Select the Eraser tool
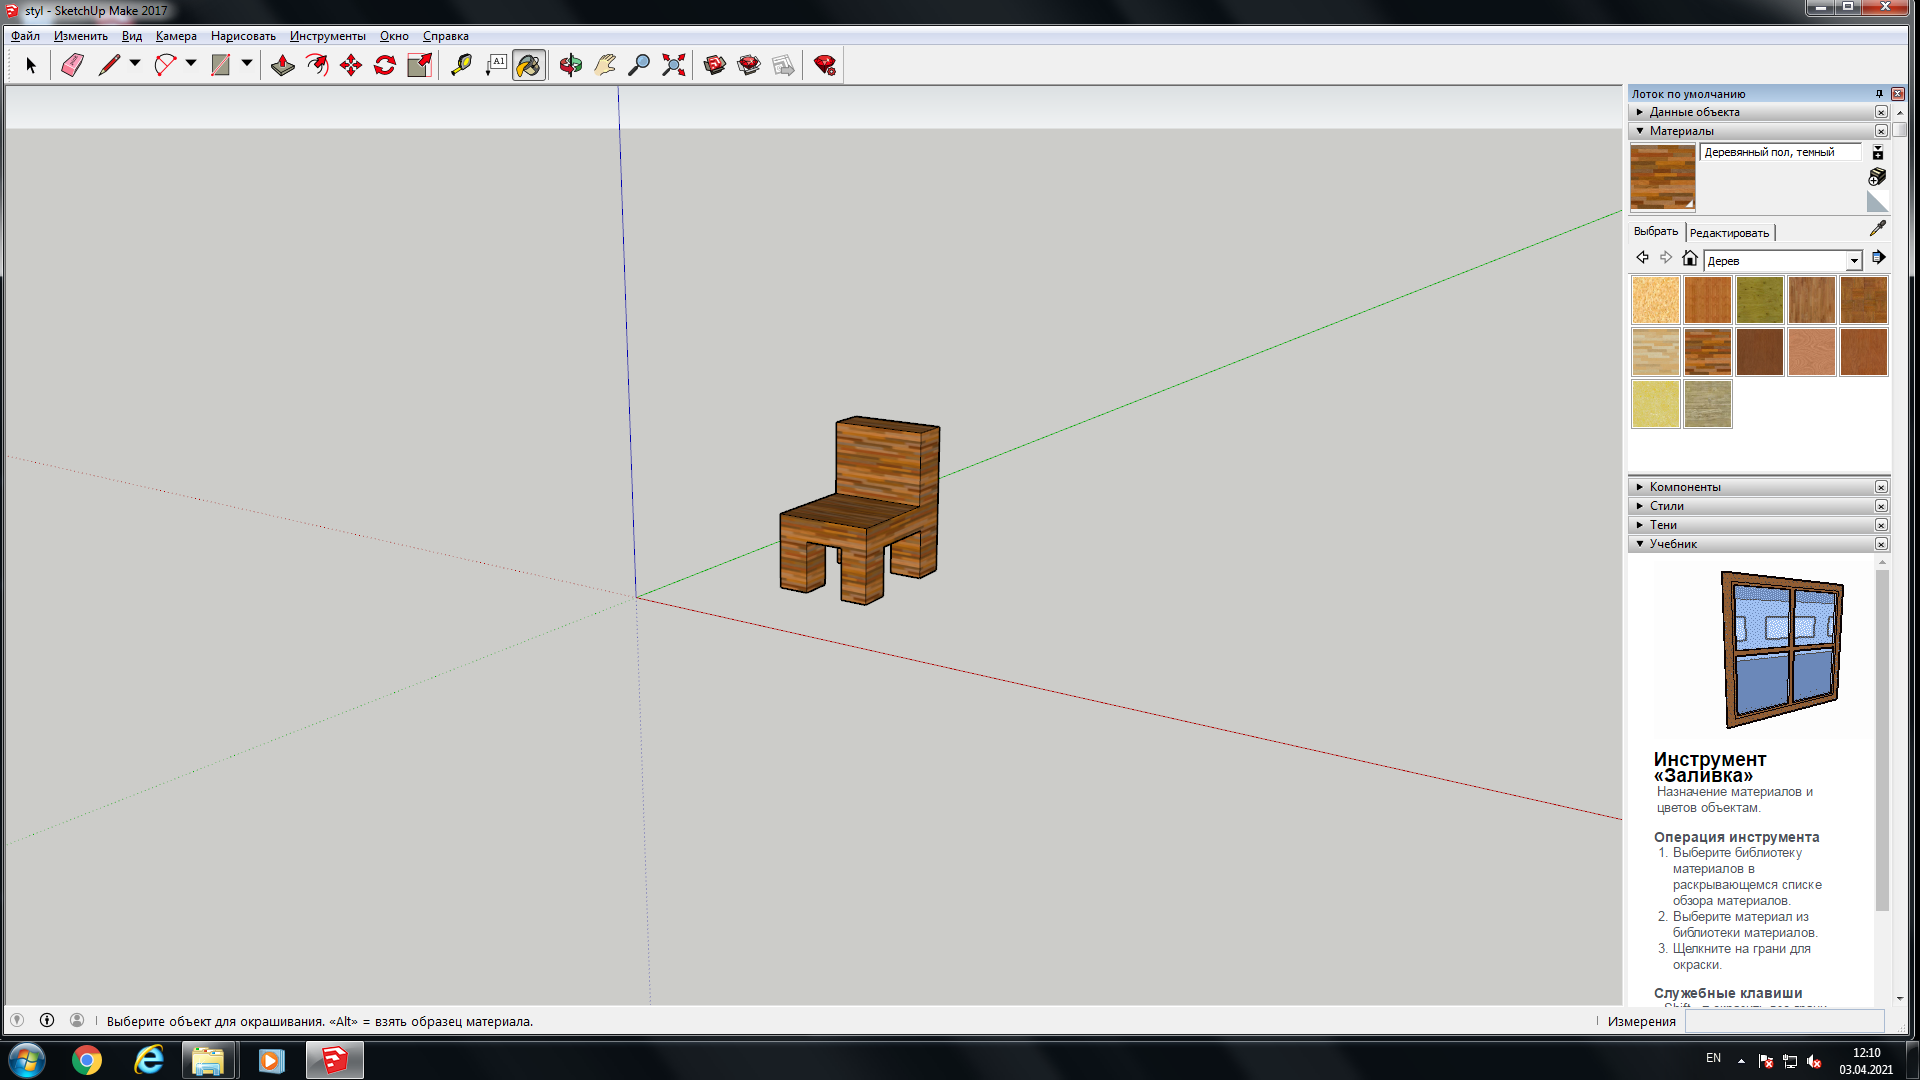1920x1080 pixels. tap(72, 65)
